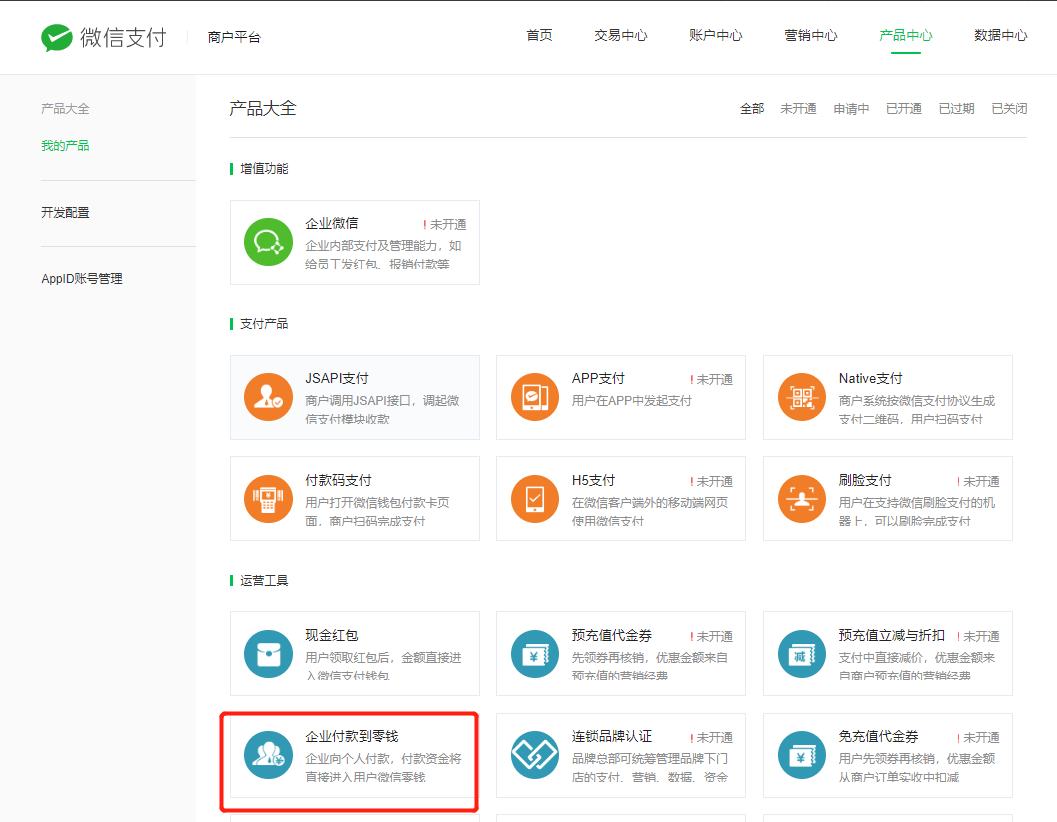
Task: Click the 预充值立减与折扣 blue discount icon
Action: coord(802,653)
